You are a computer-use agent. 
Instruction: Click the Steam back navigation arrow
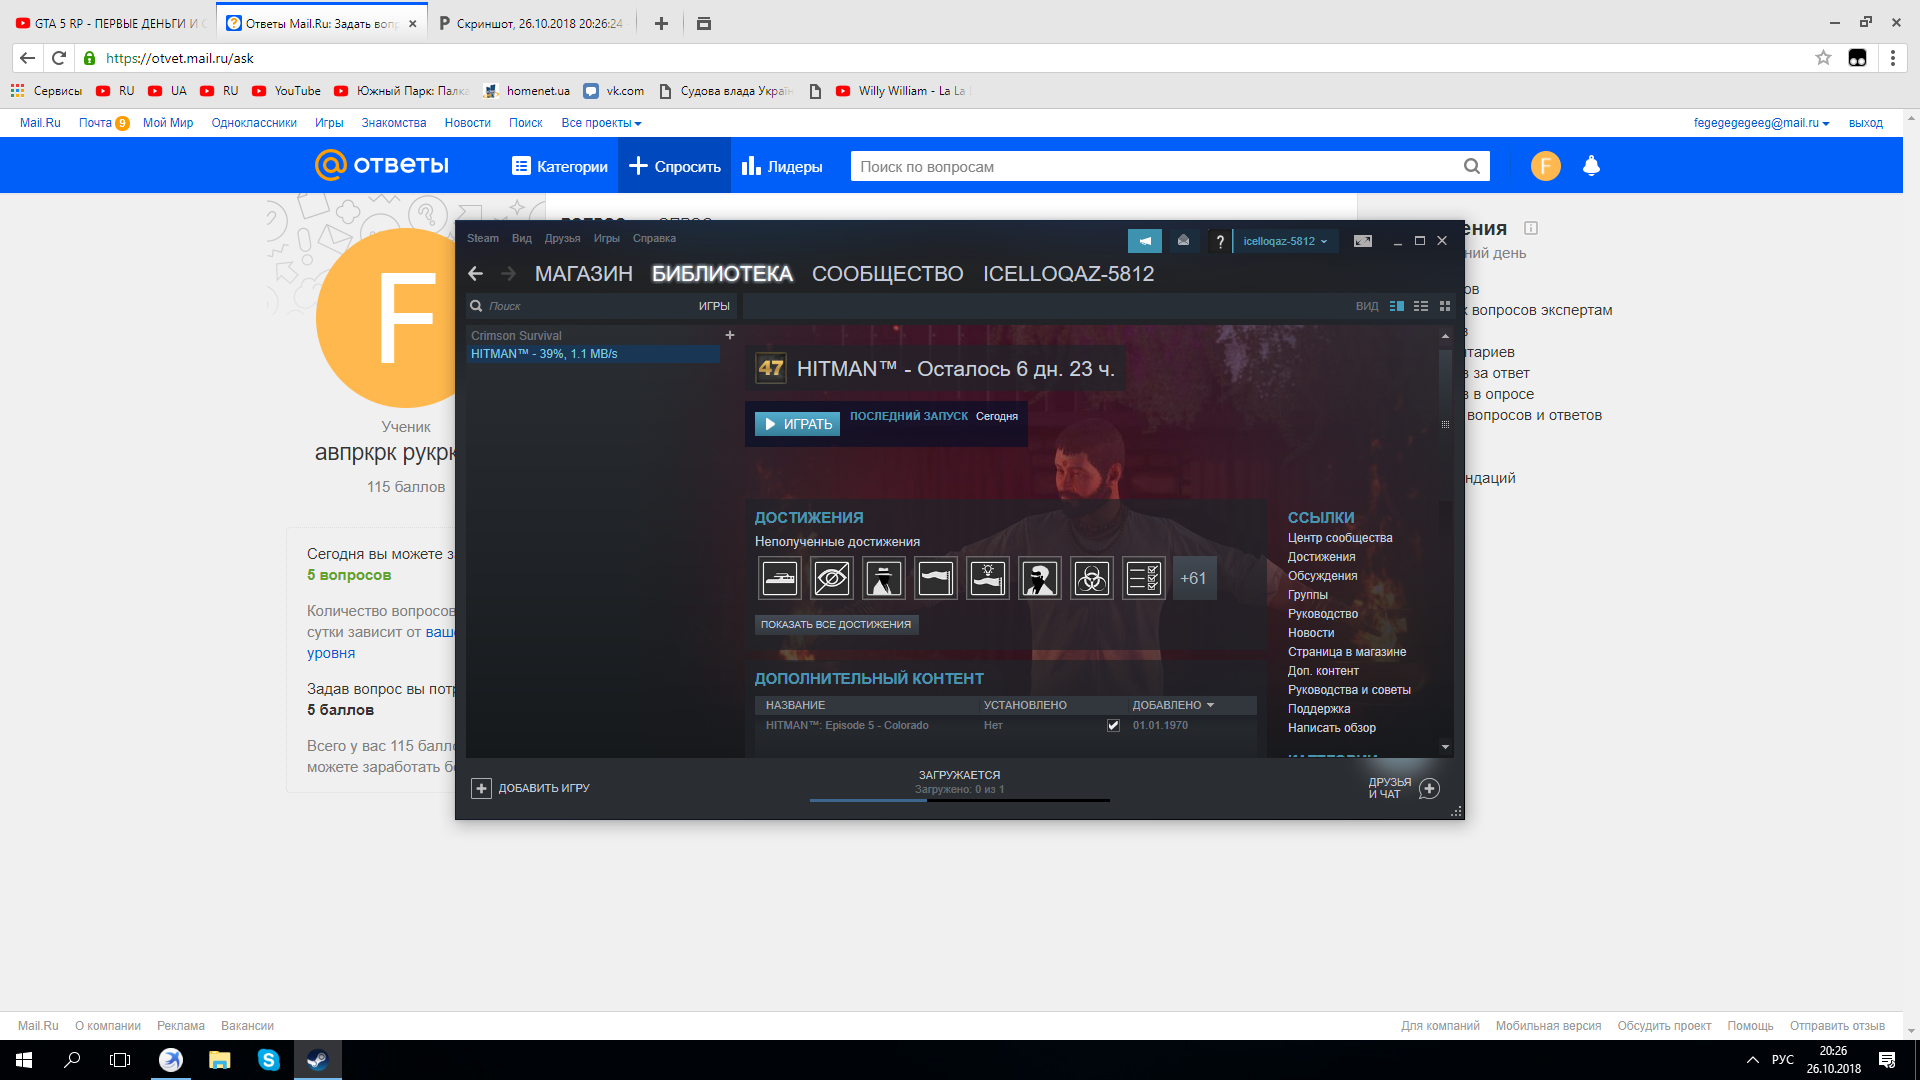pyautogui.click(x=475, y=273)
